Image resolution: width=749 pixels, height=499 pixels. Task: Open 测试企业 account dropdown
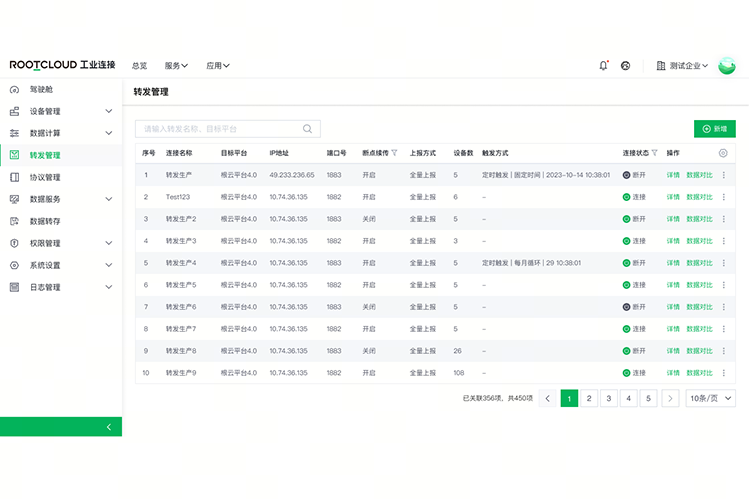pos(684,65)
